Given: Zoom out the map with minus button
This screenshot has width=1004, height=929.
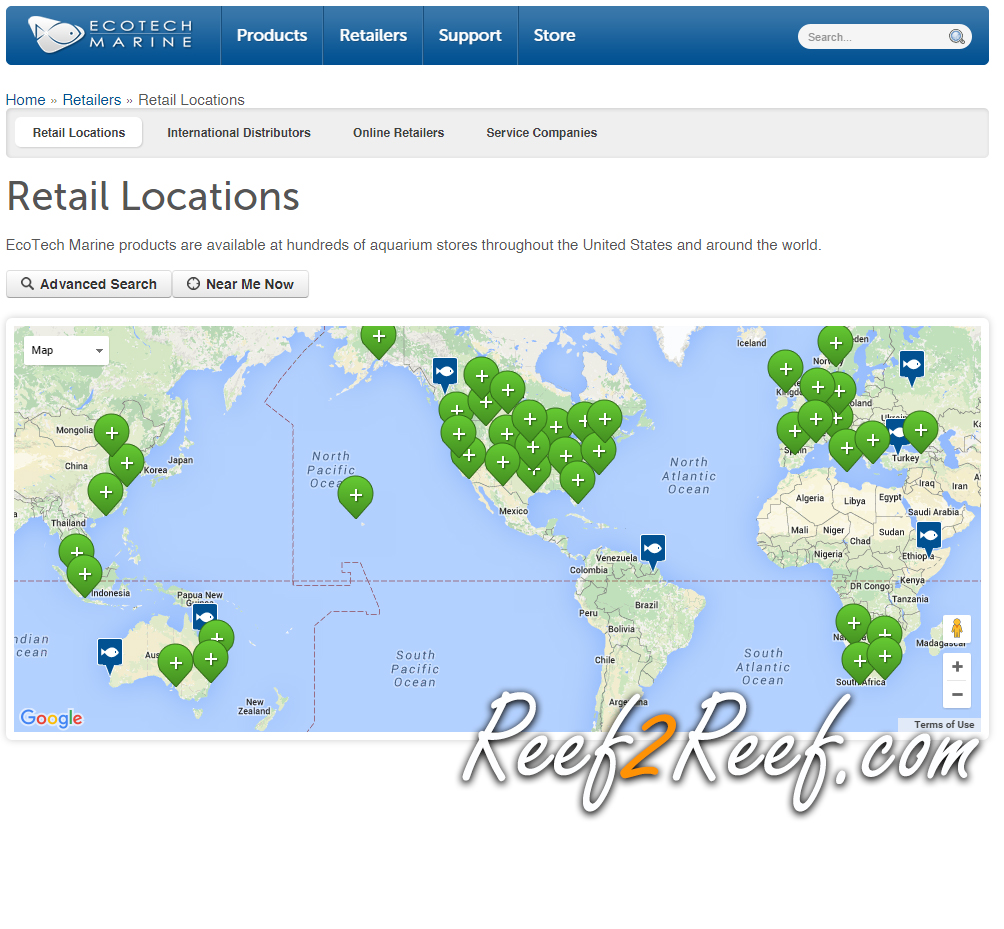Looking at the screenshot, I should tap(957, 695).
